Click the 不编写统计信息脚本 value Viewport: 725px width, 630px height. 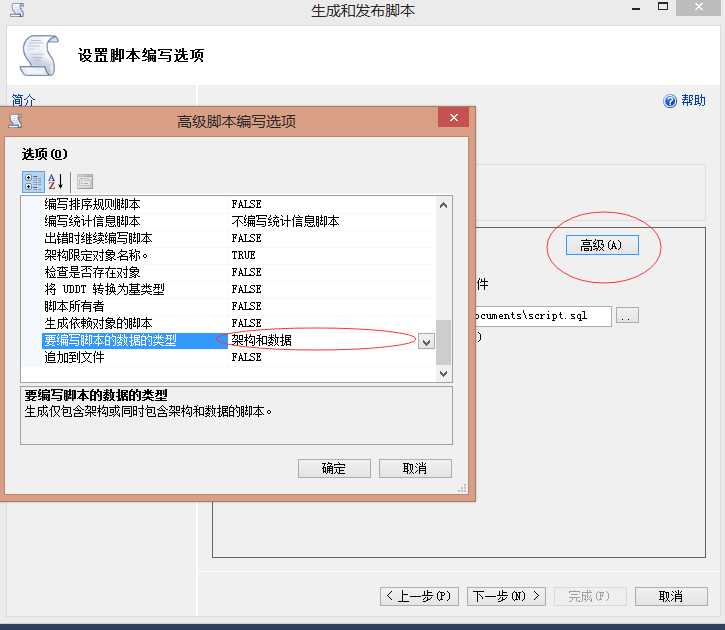pyautogui.click(x=285, y=221)
